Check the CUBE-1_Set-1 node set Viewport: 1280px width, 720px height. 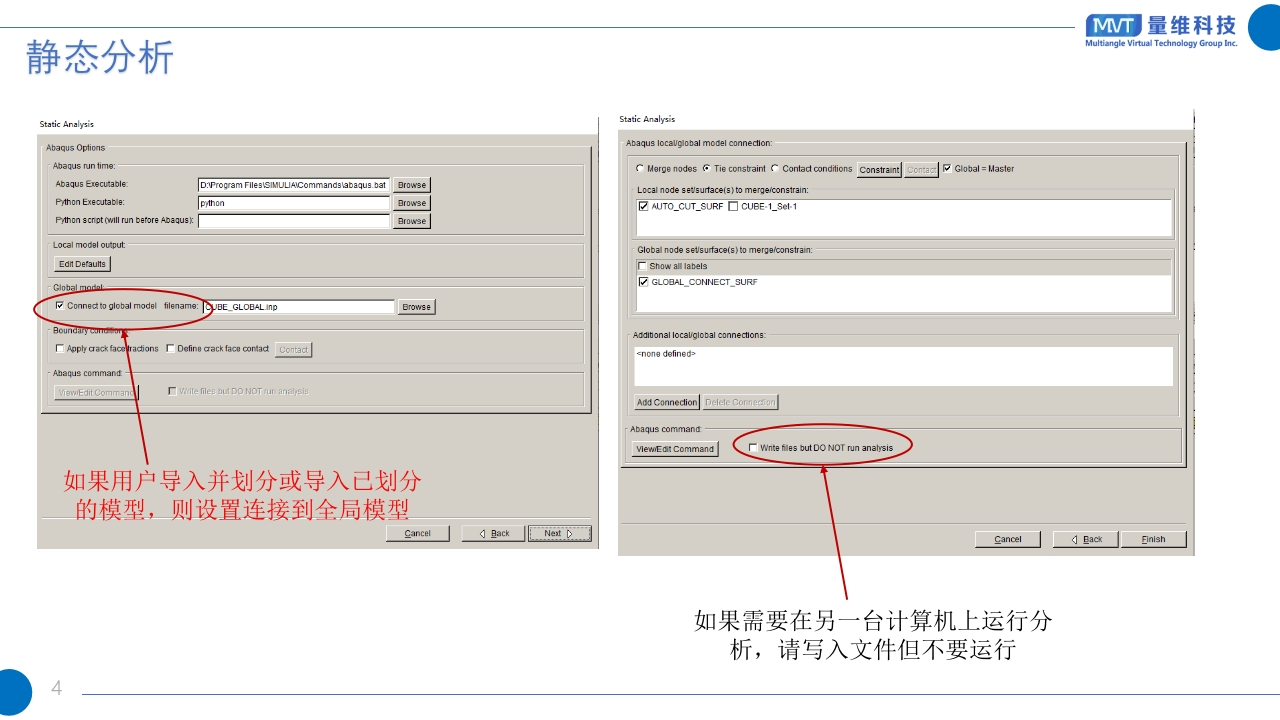coord(733,207)
